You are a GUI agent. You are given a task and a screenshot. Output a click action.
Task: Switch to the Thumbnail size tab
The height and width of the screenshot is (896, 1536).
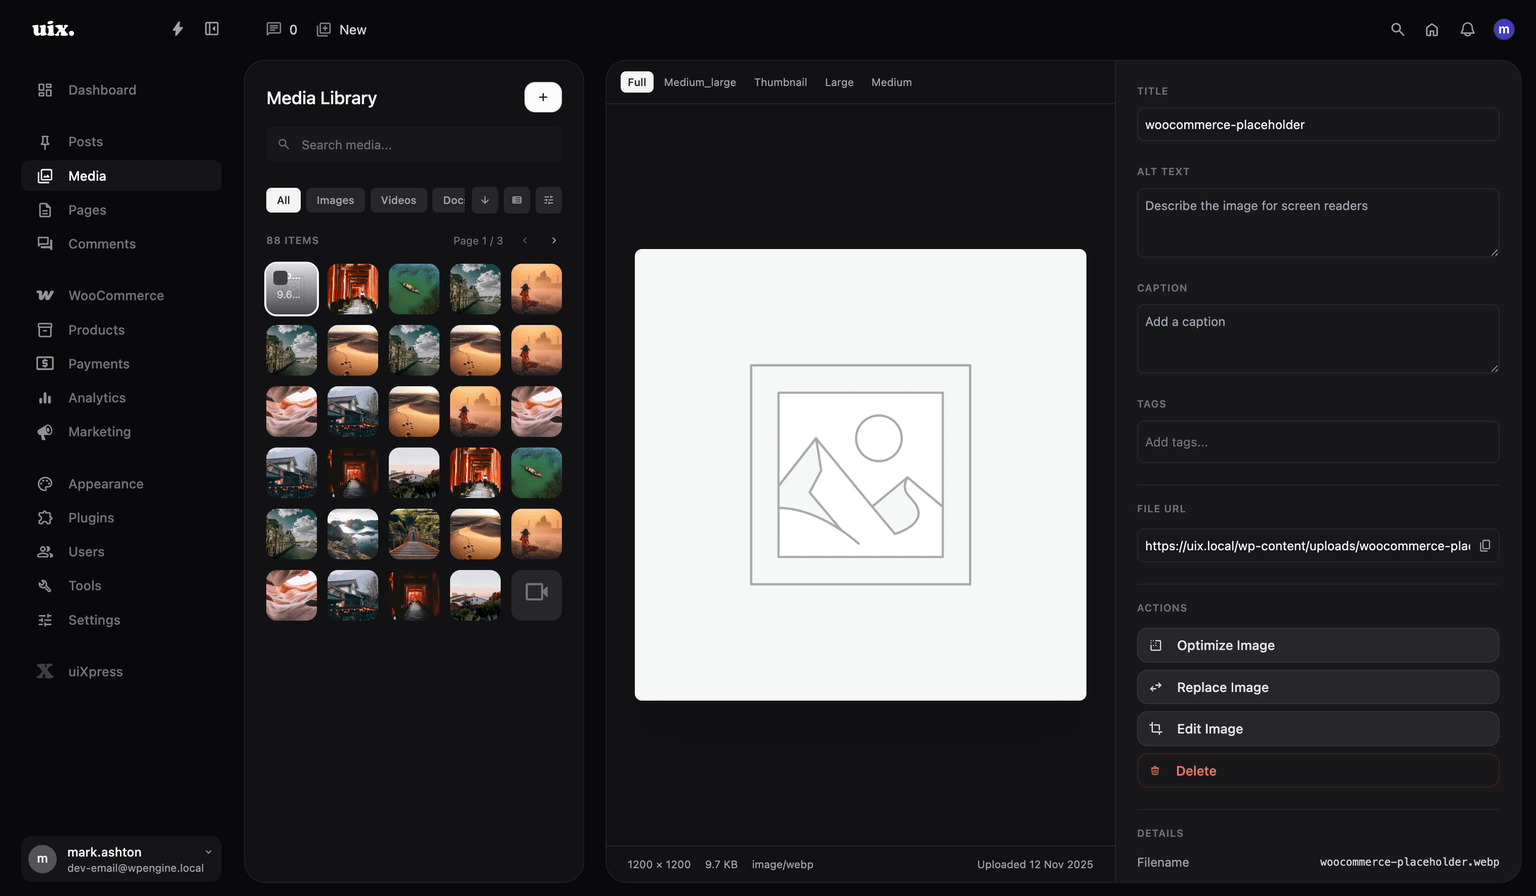pos(780,82)
